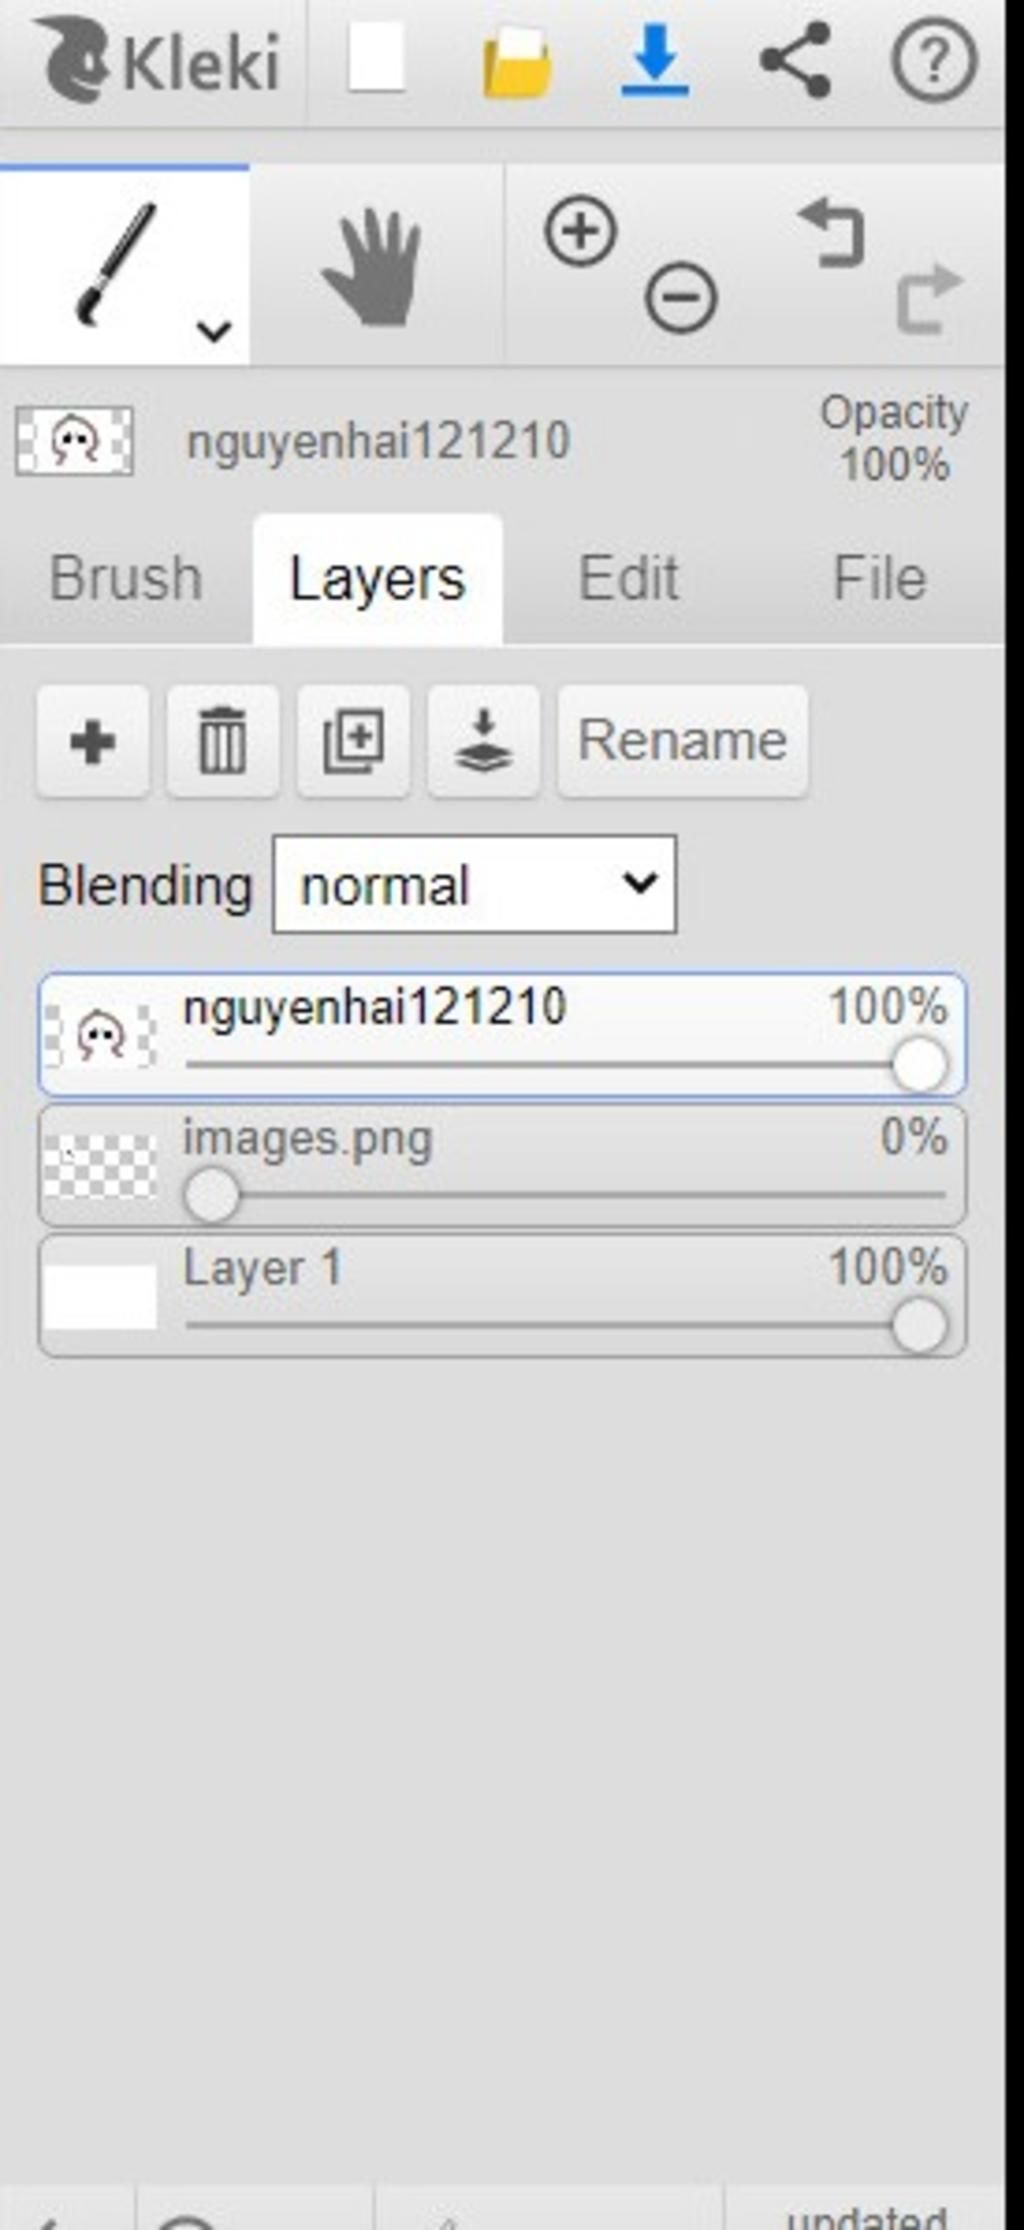Switch to the Edit tab
The image size is (1024, 2230).
tap(629, 579)
